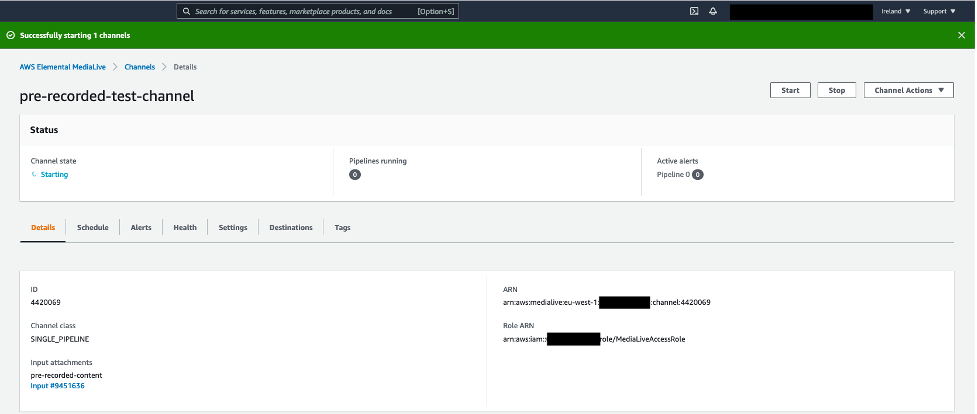Focus the services search field
The width and height of the screenshot is (977, 414).
coord(318,11)
